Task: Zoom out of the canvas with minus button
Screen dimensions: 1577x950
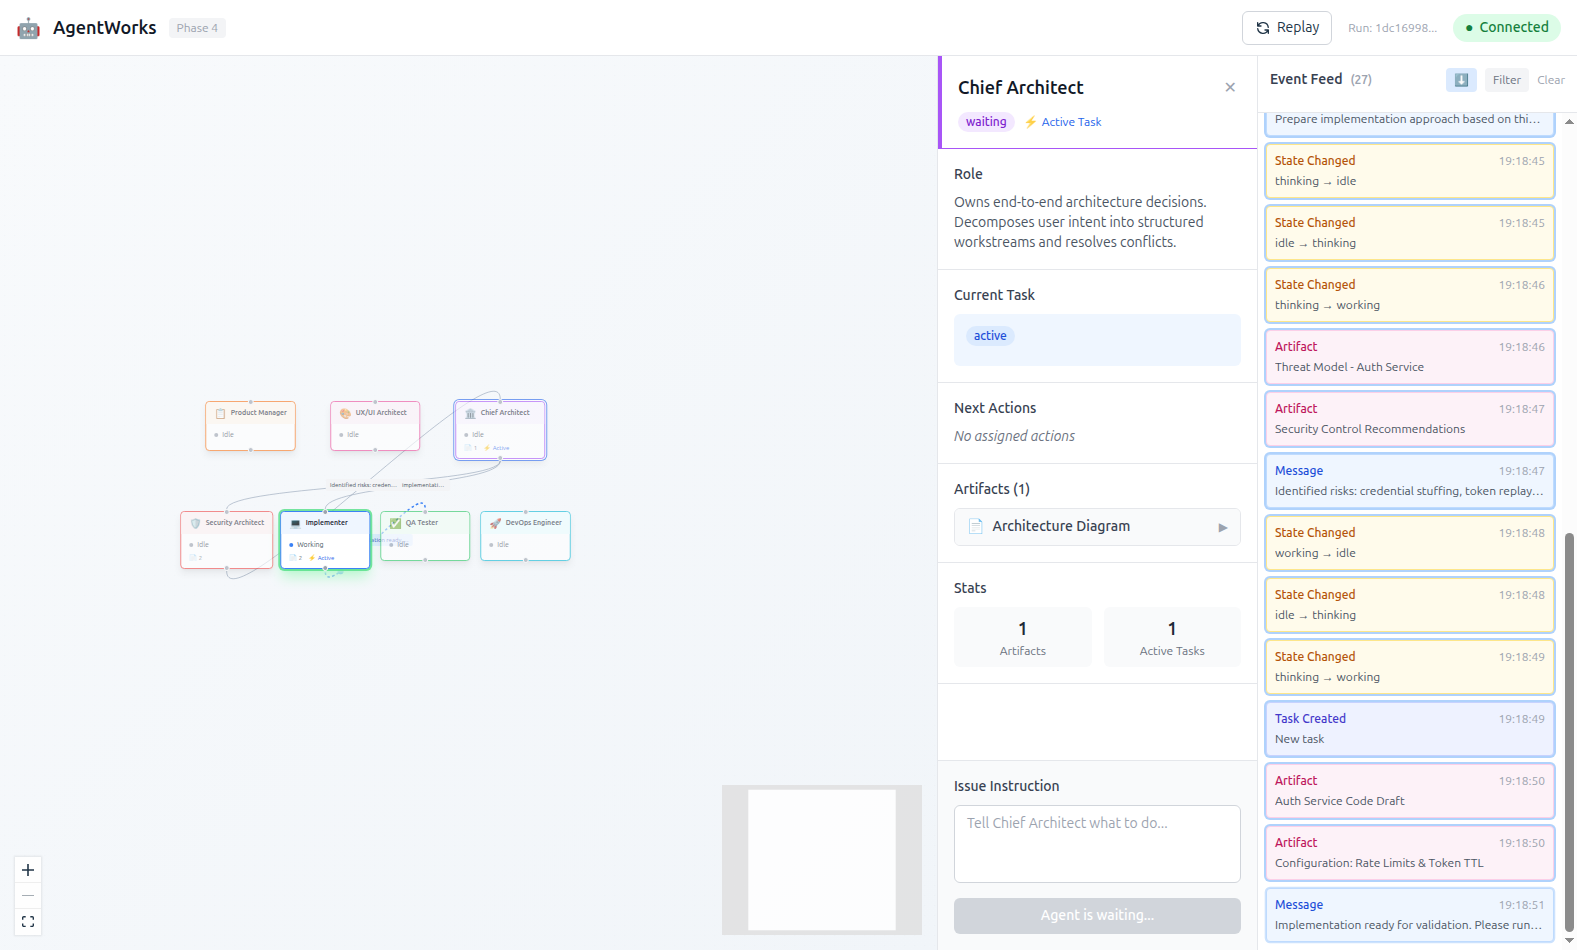Action: (x=28, y=895)
